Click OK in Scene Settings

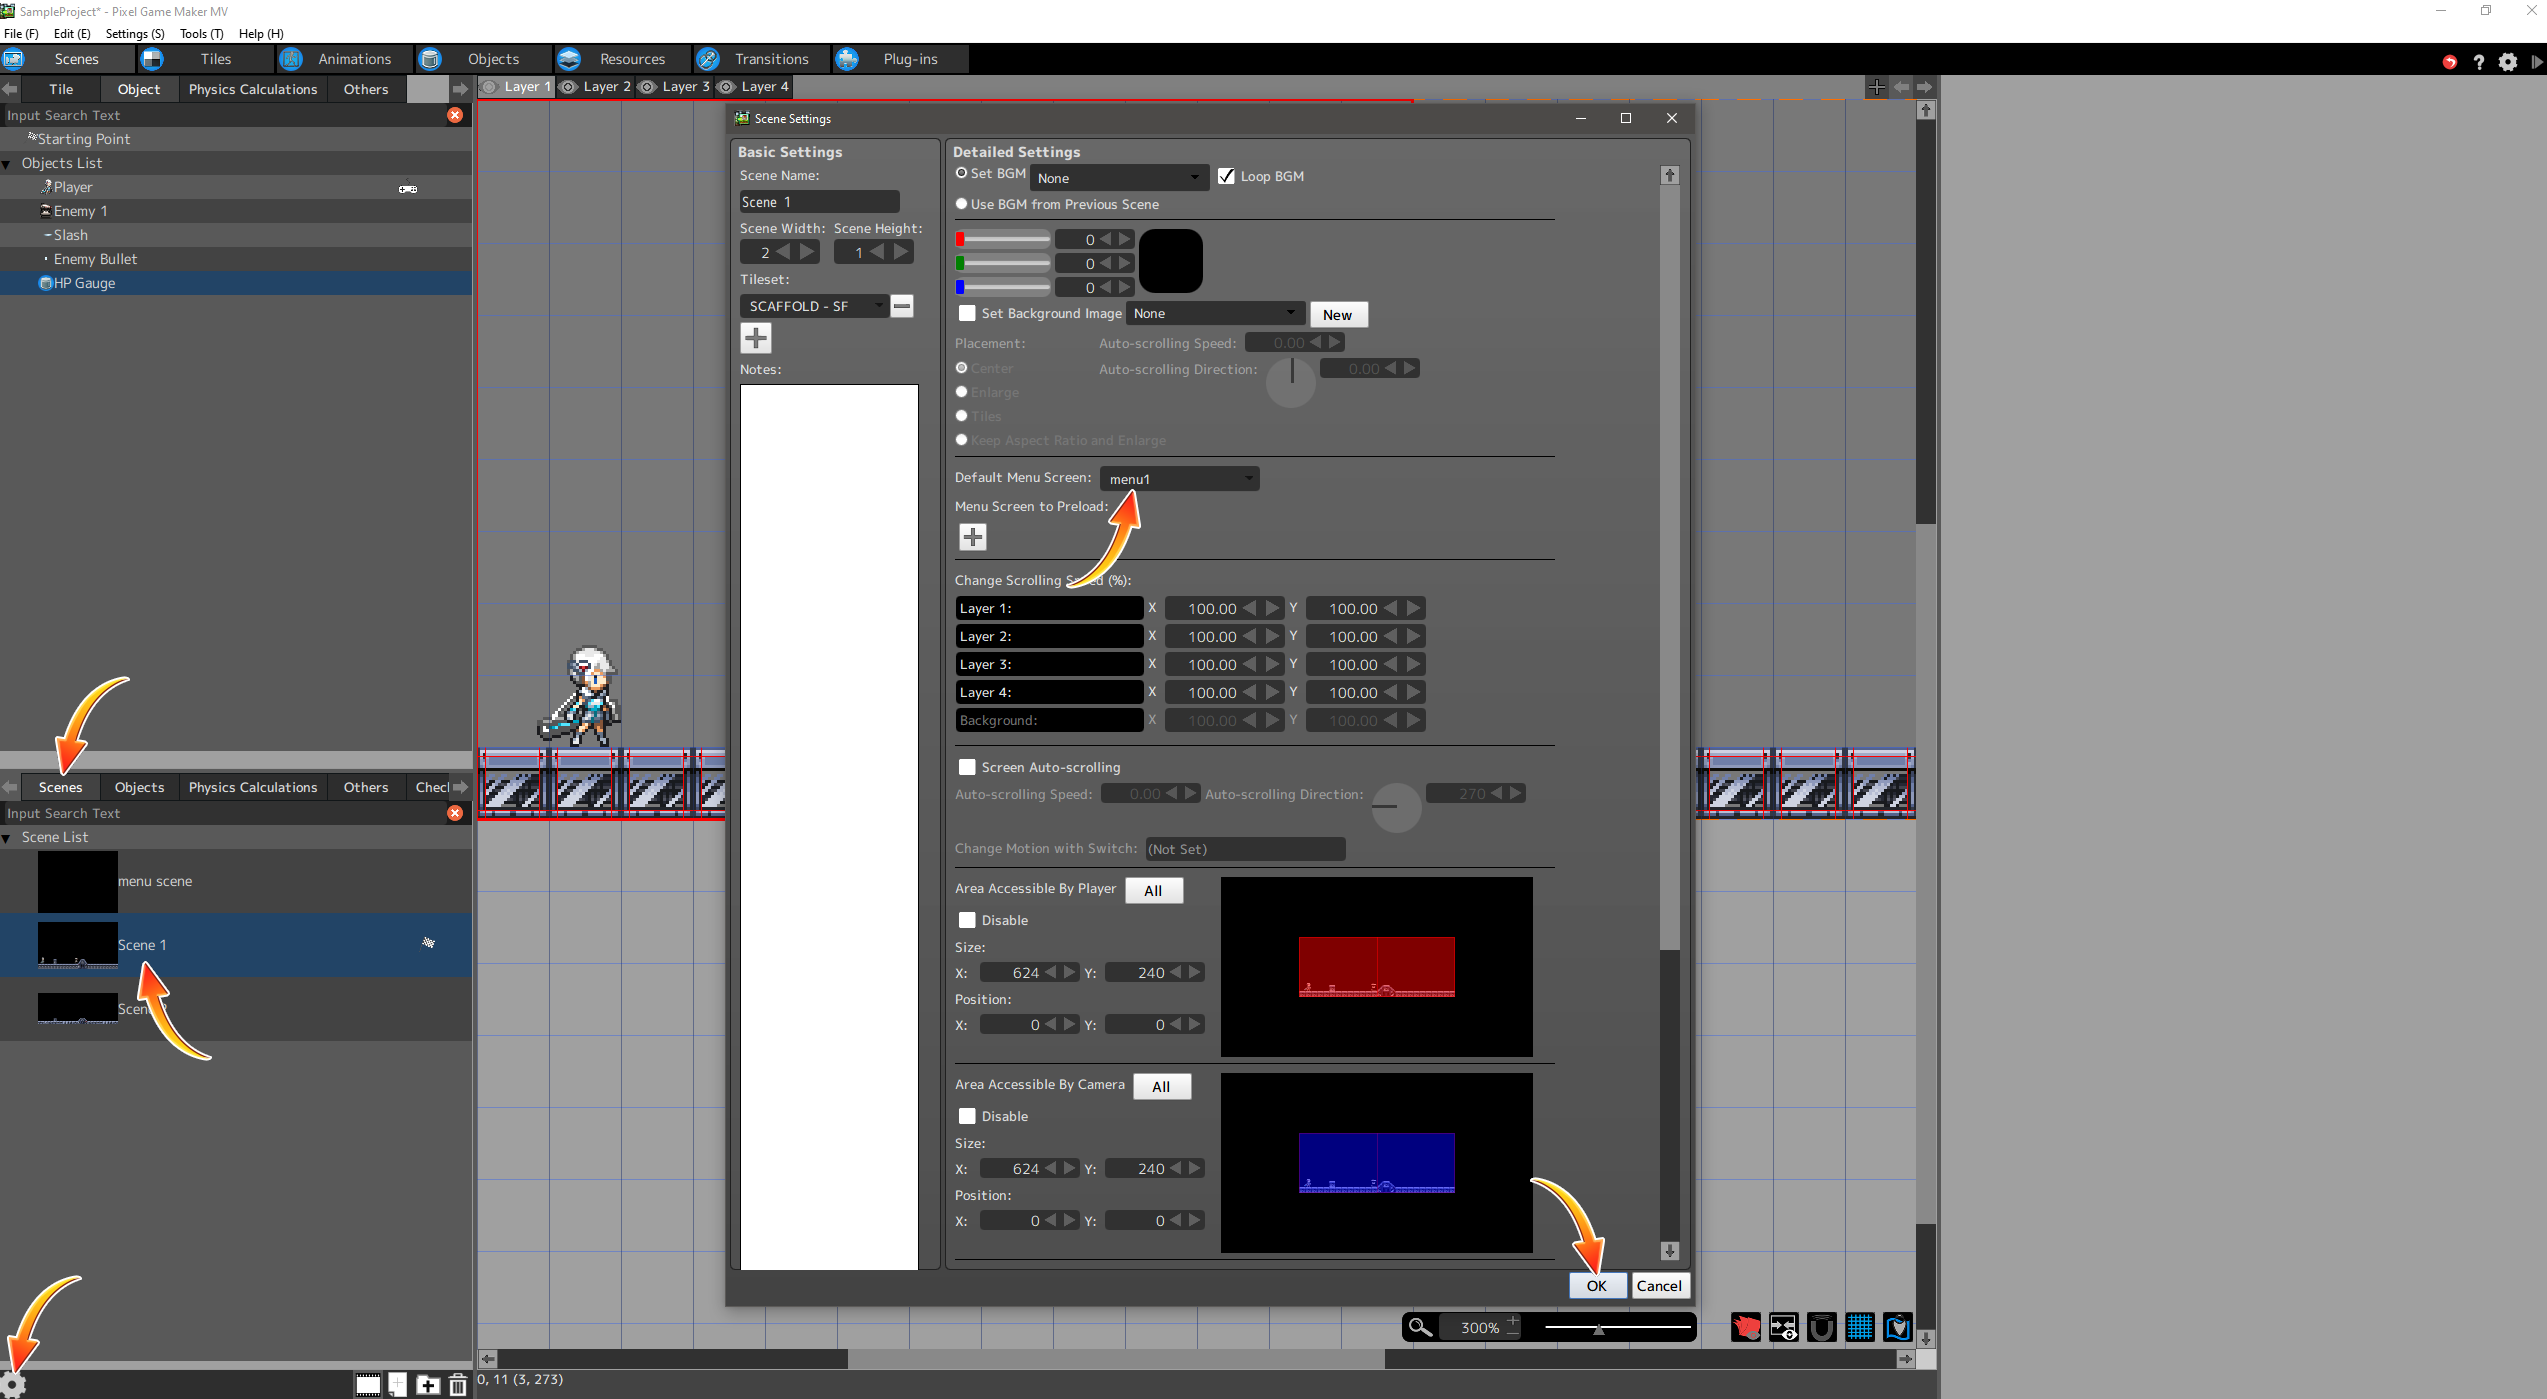[x=1596, y=1286]
